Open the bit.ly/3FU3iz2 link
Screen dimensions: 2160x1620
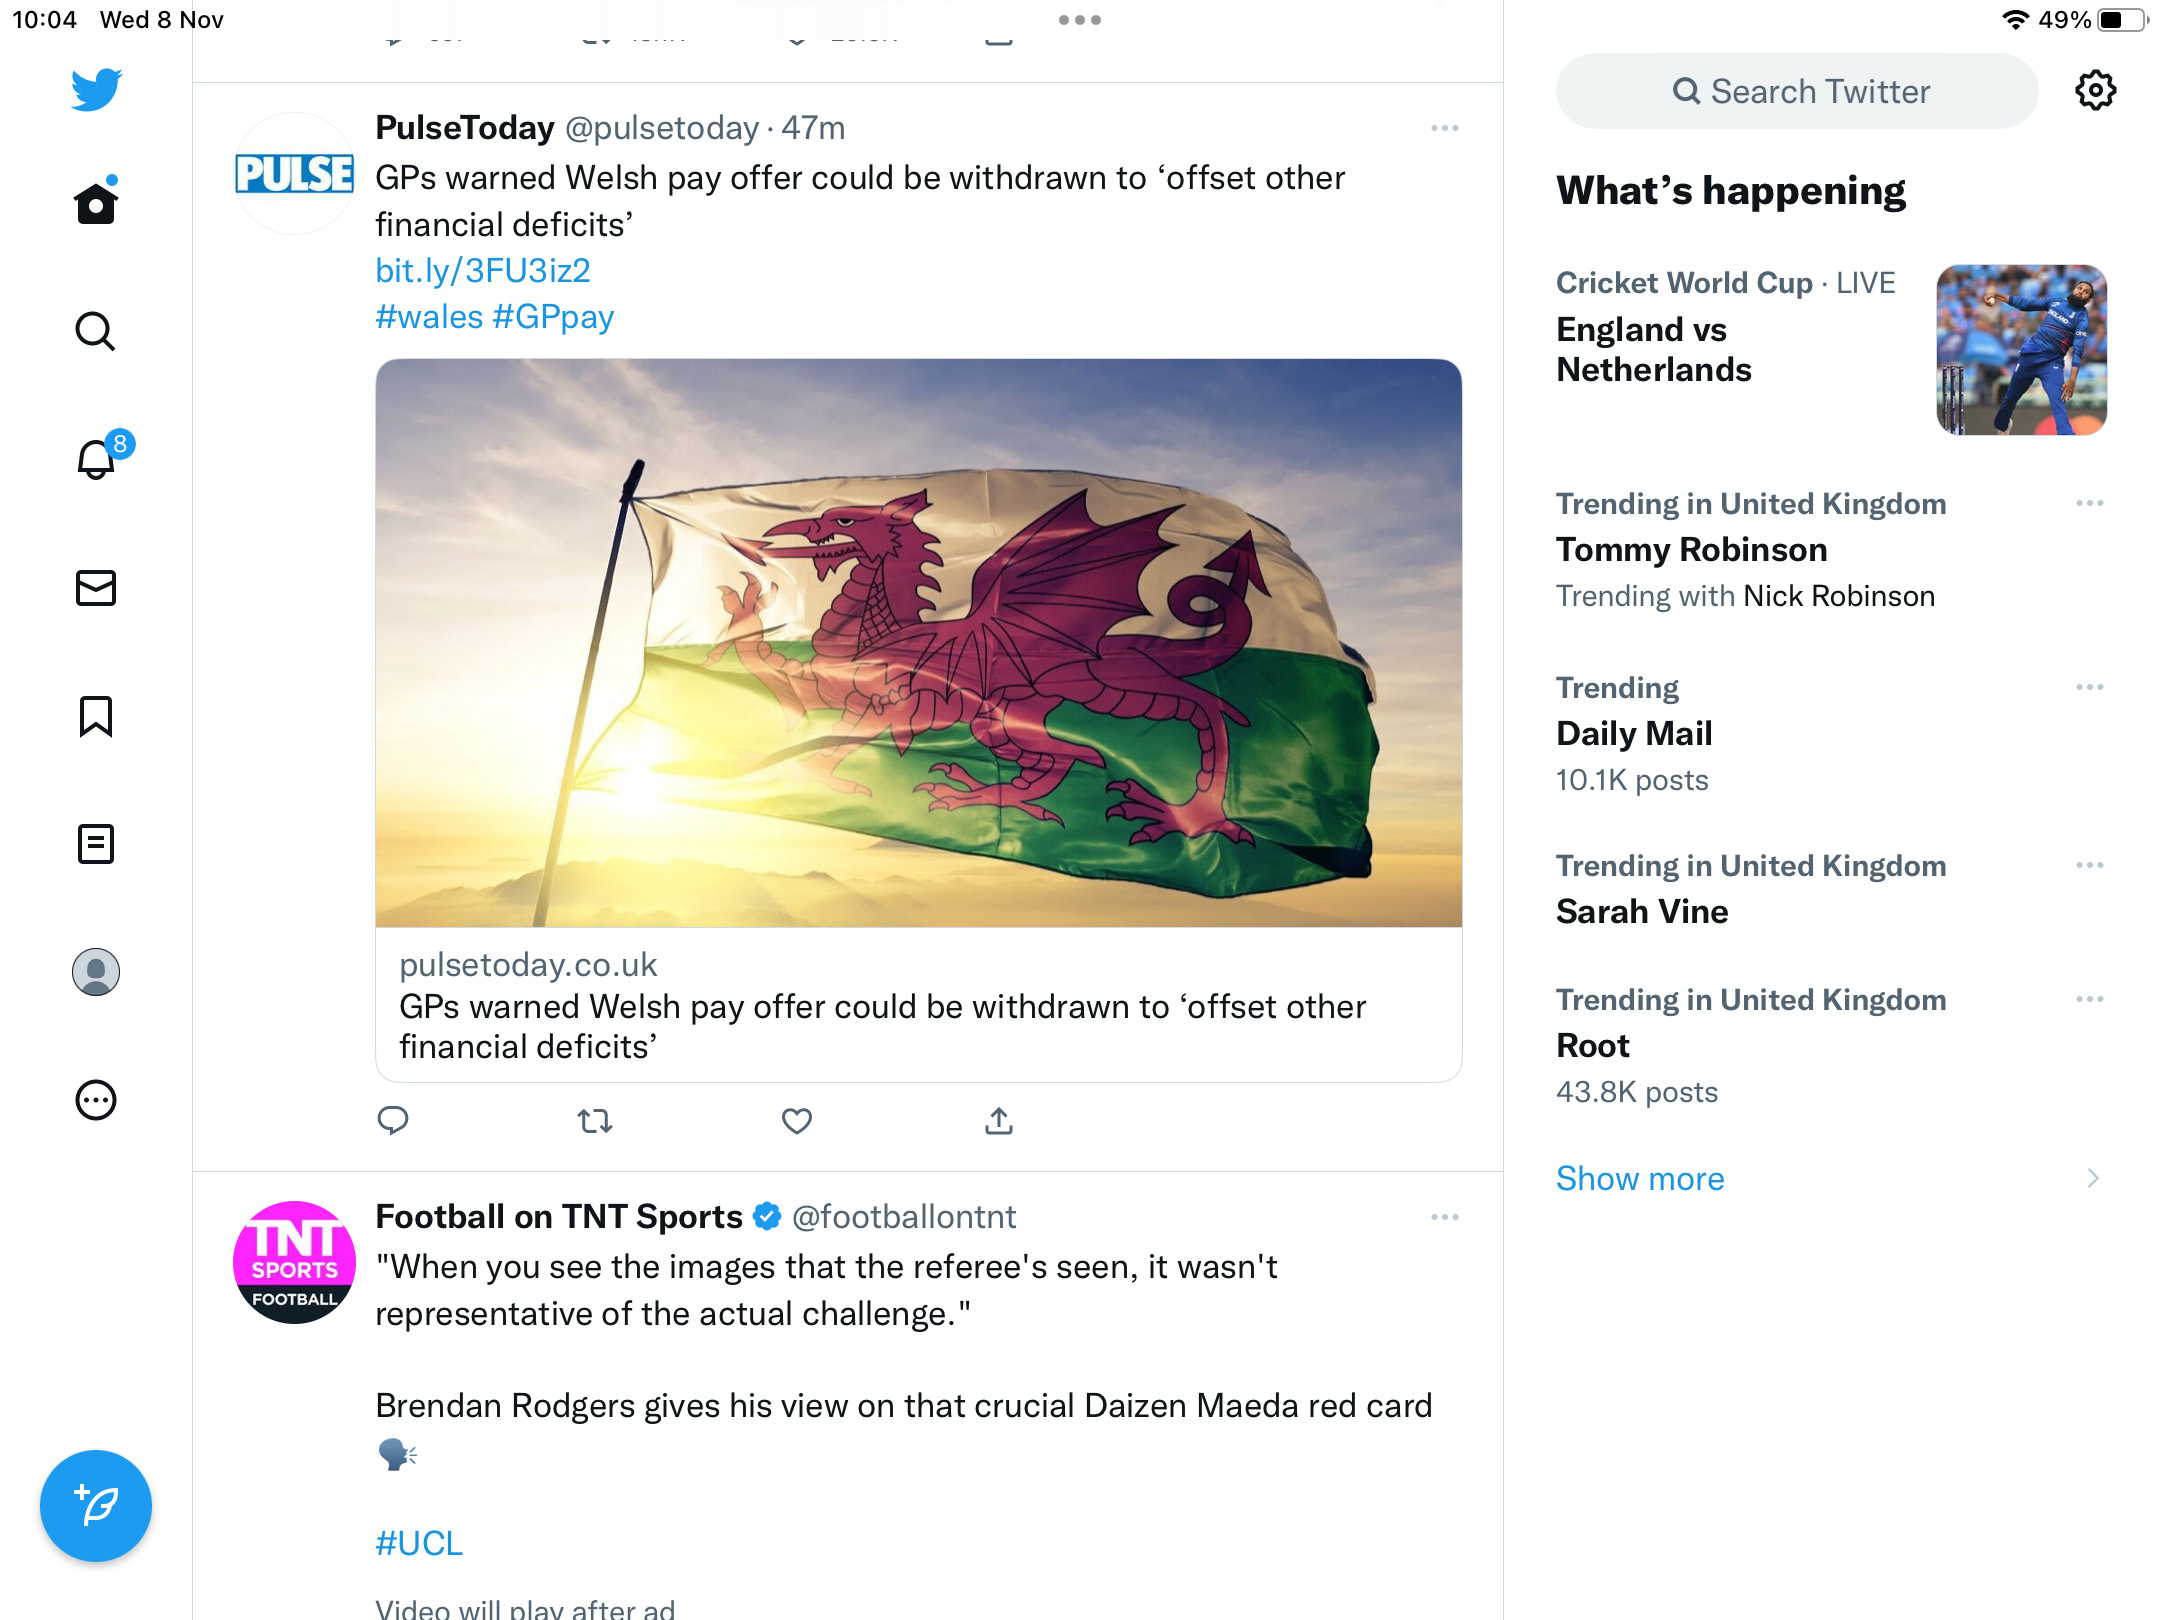point(483,270)
